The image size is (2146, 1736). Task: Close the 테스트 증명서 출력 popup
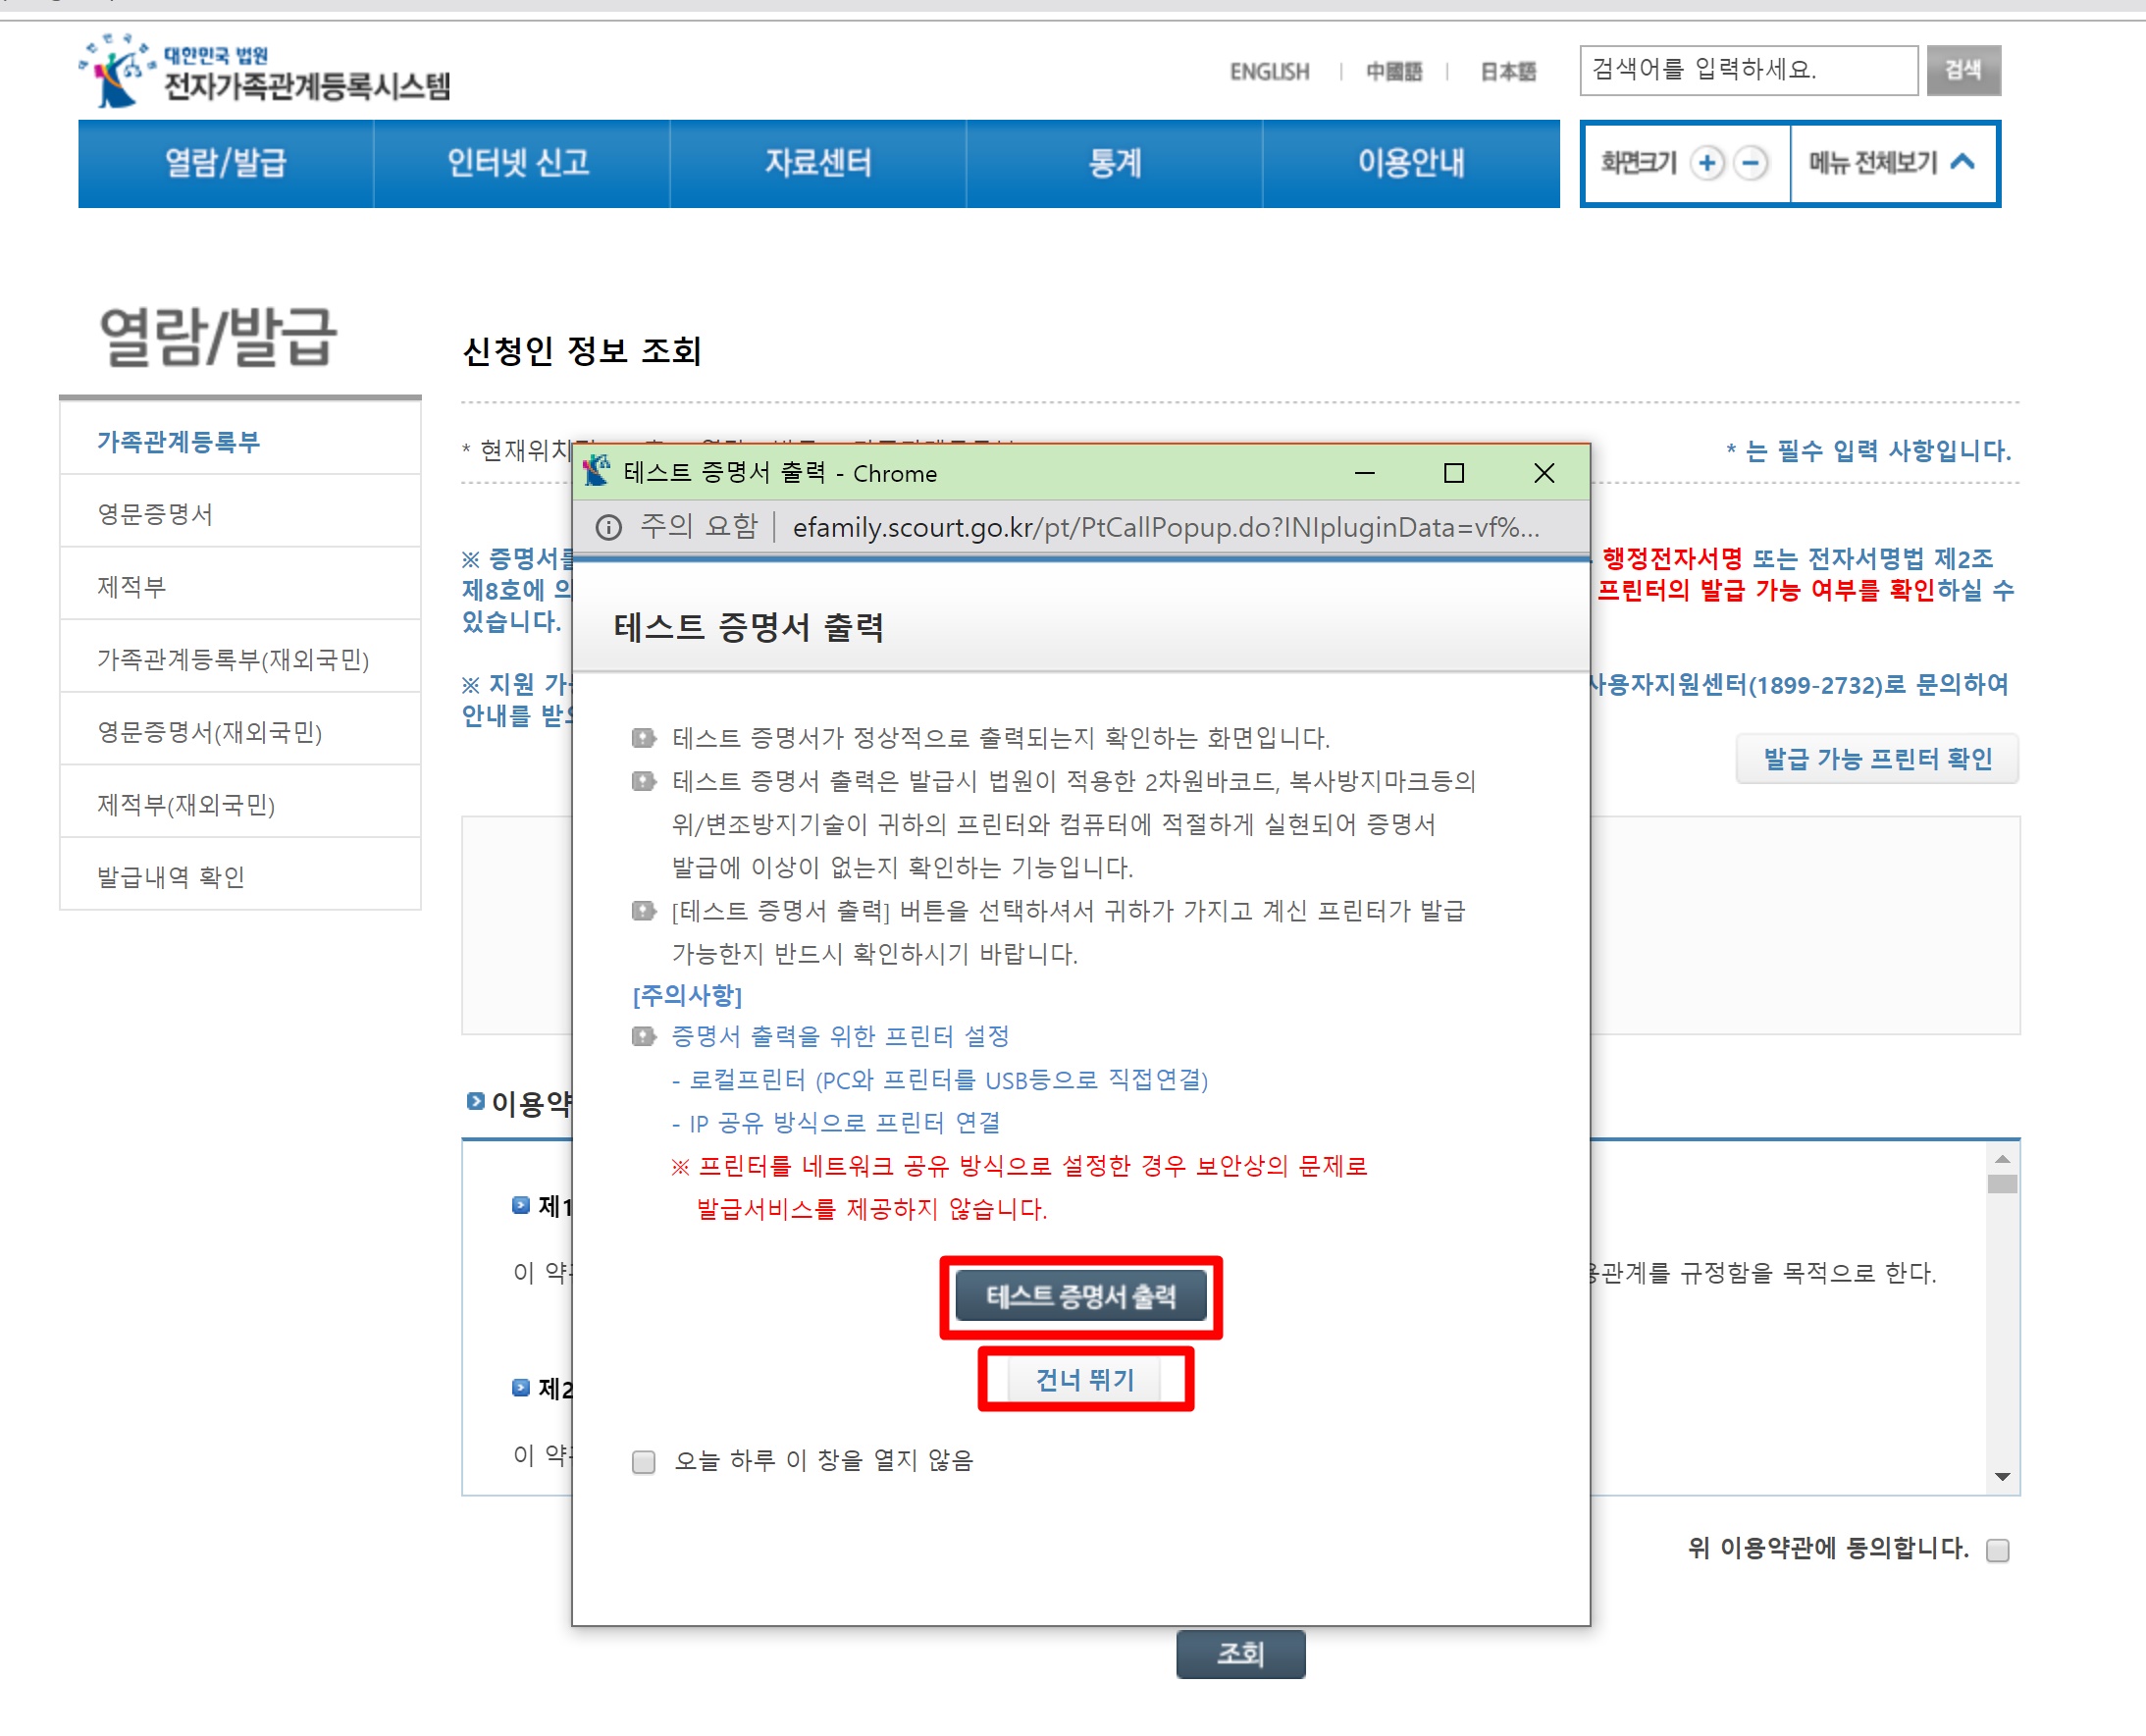[1543, 473]
